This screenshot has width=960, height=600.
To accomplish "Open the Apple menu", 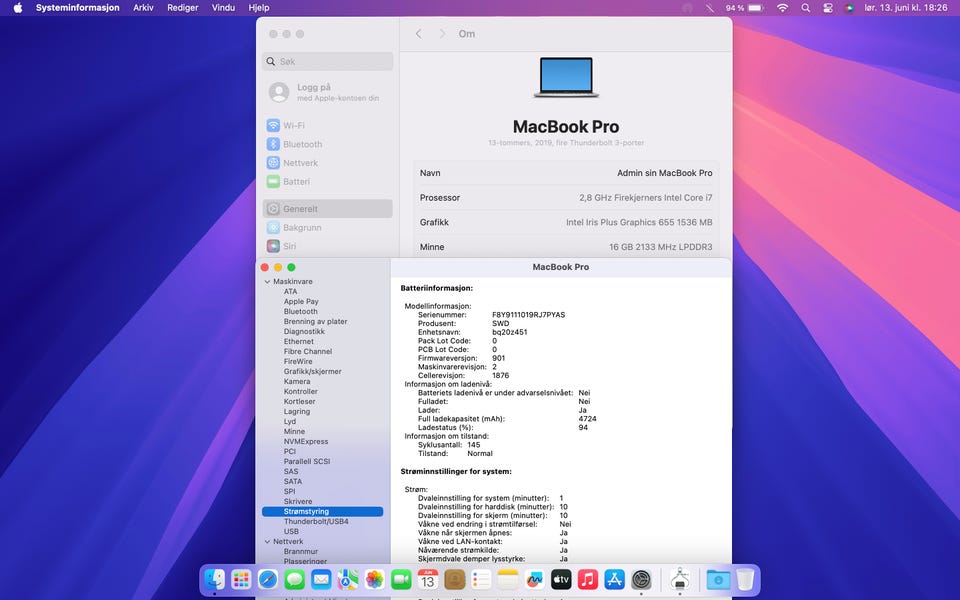I will pyautogui.click(x=18, y=8).
